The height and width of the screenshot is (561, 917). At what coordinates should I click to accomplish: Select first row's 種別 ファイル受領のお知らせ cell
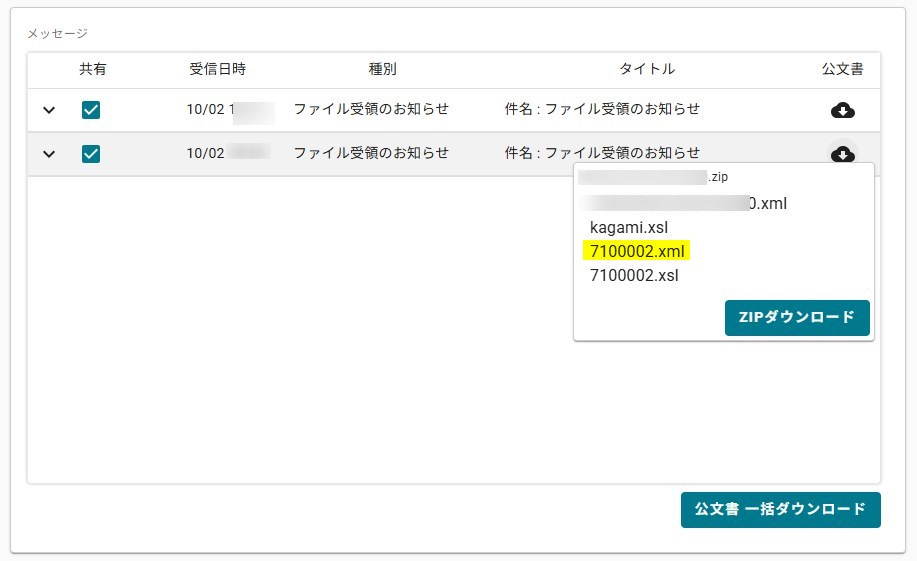tap(371, 109)
